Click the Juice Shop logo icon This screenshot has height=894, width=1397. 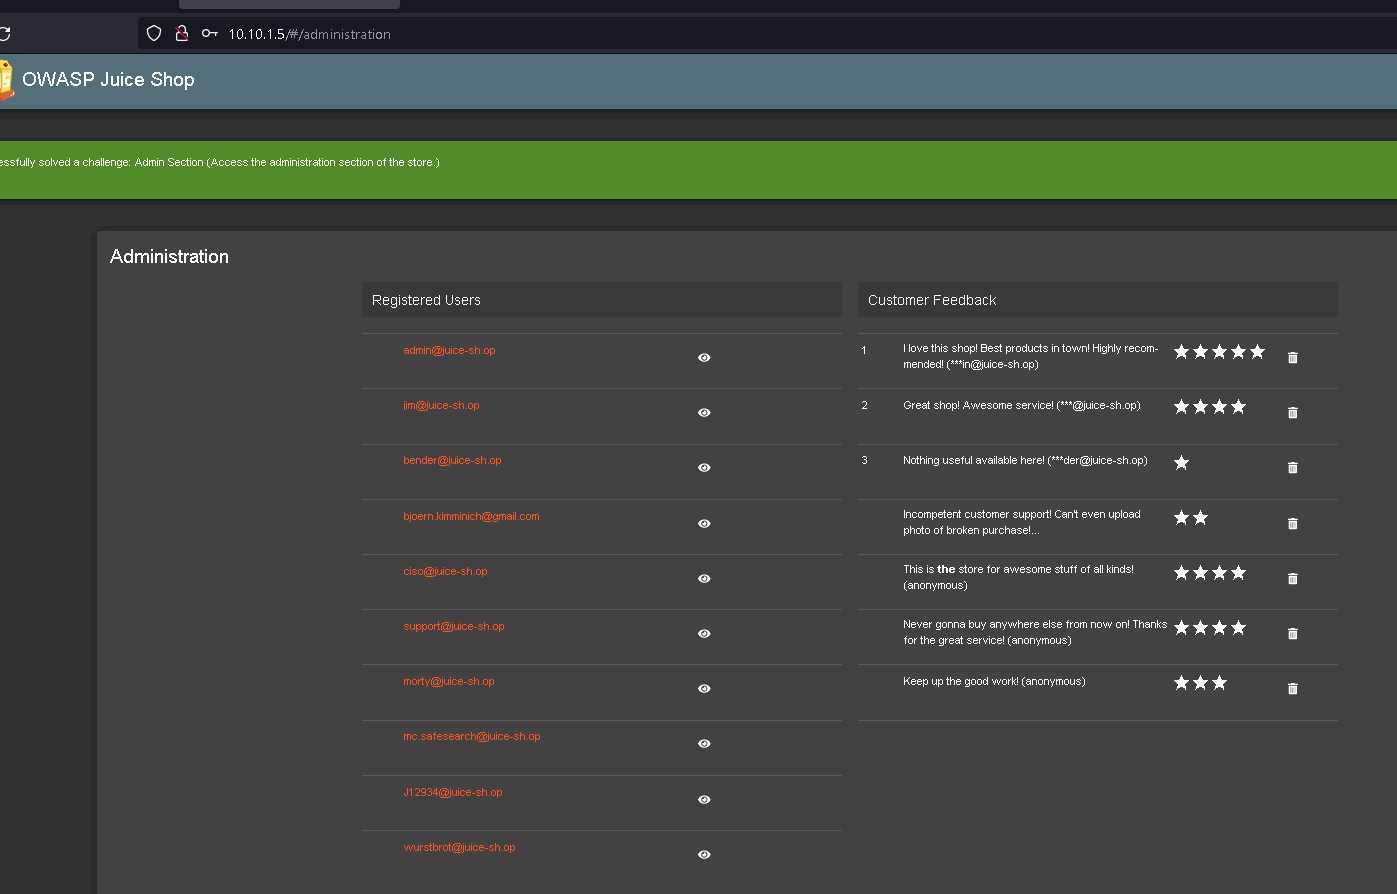click(x=5, y=80)
